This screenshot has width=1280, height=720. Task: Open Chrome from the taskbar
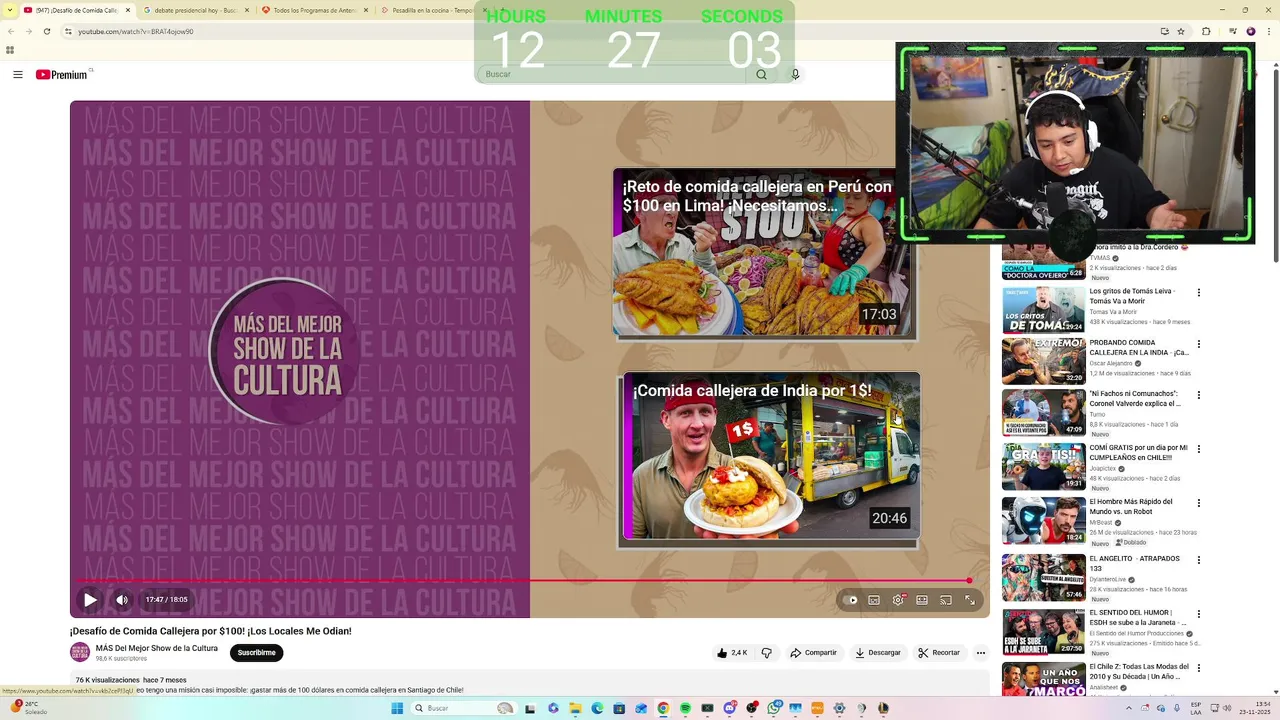point(663,708)
